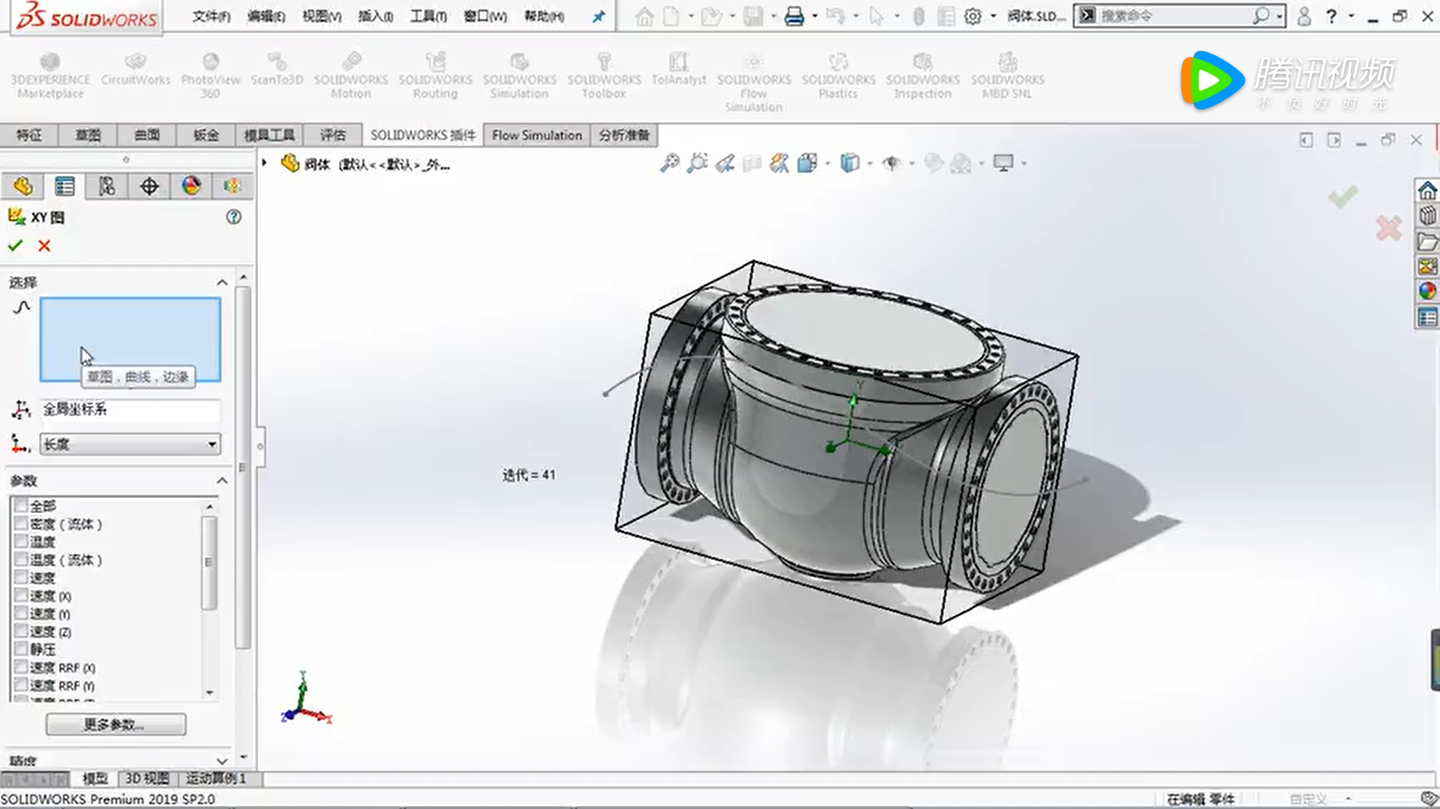The height and width of the screenshot is (809, 1440).
Task: Confirm the XY plot with green checkmark
Action: (16, 246)
